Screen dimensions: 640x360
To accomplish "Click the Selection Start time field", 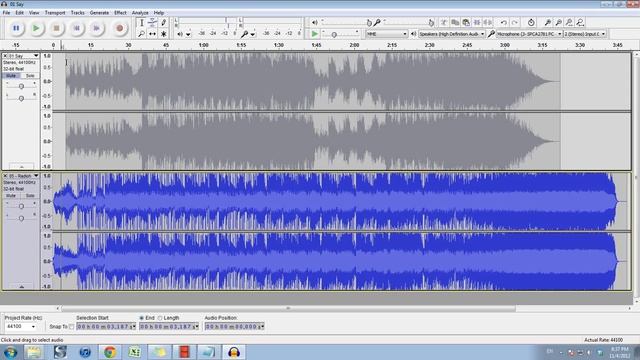I will point(106,327).
